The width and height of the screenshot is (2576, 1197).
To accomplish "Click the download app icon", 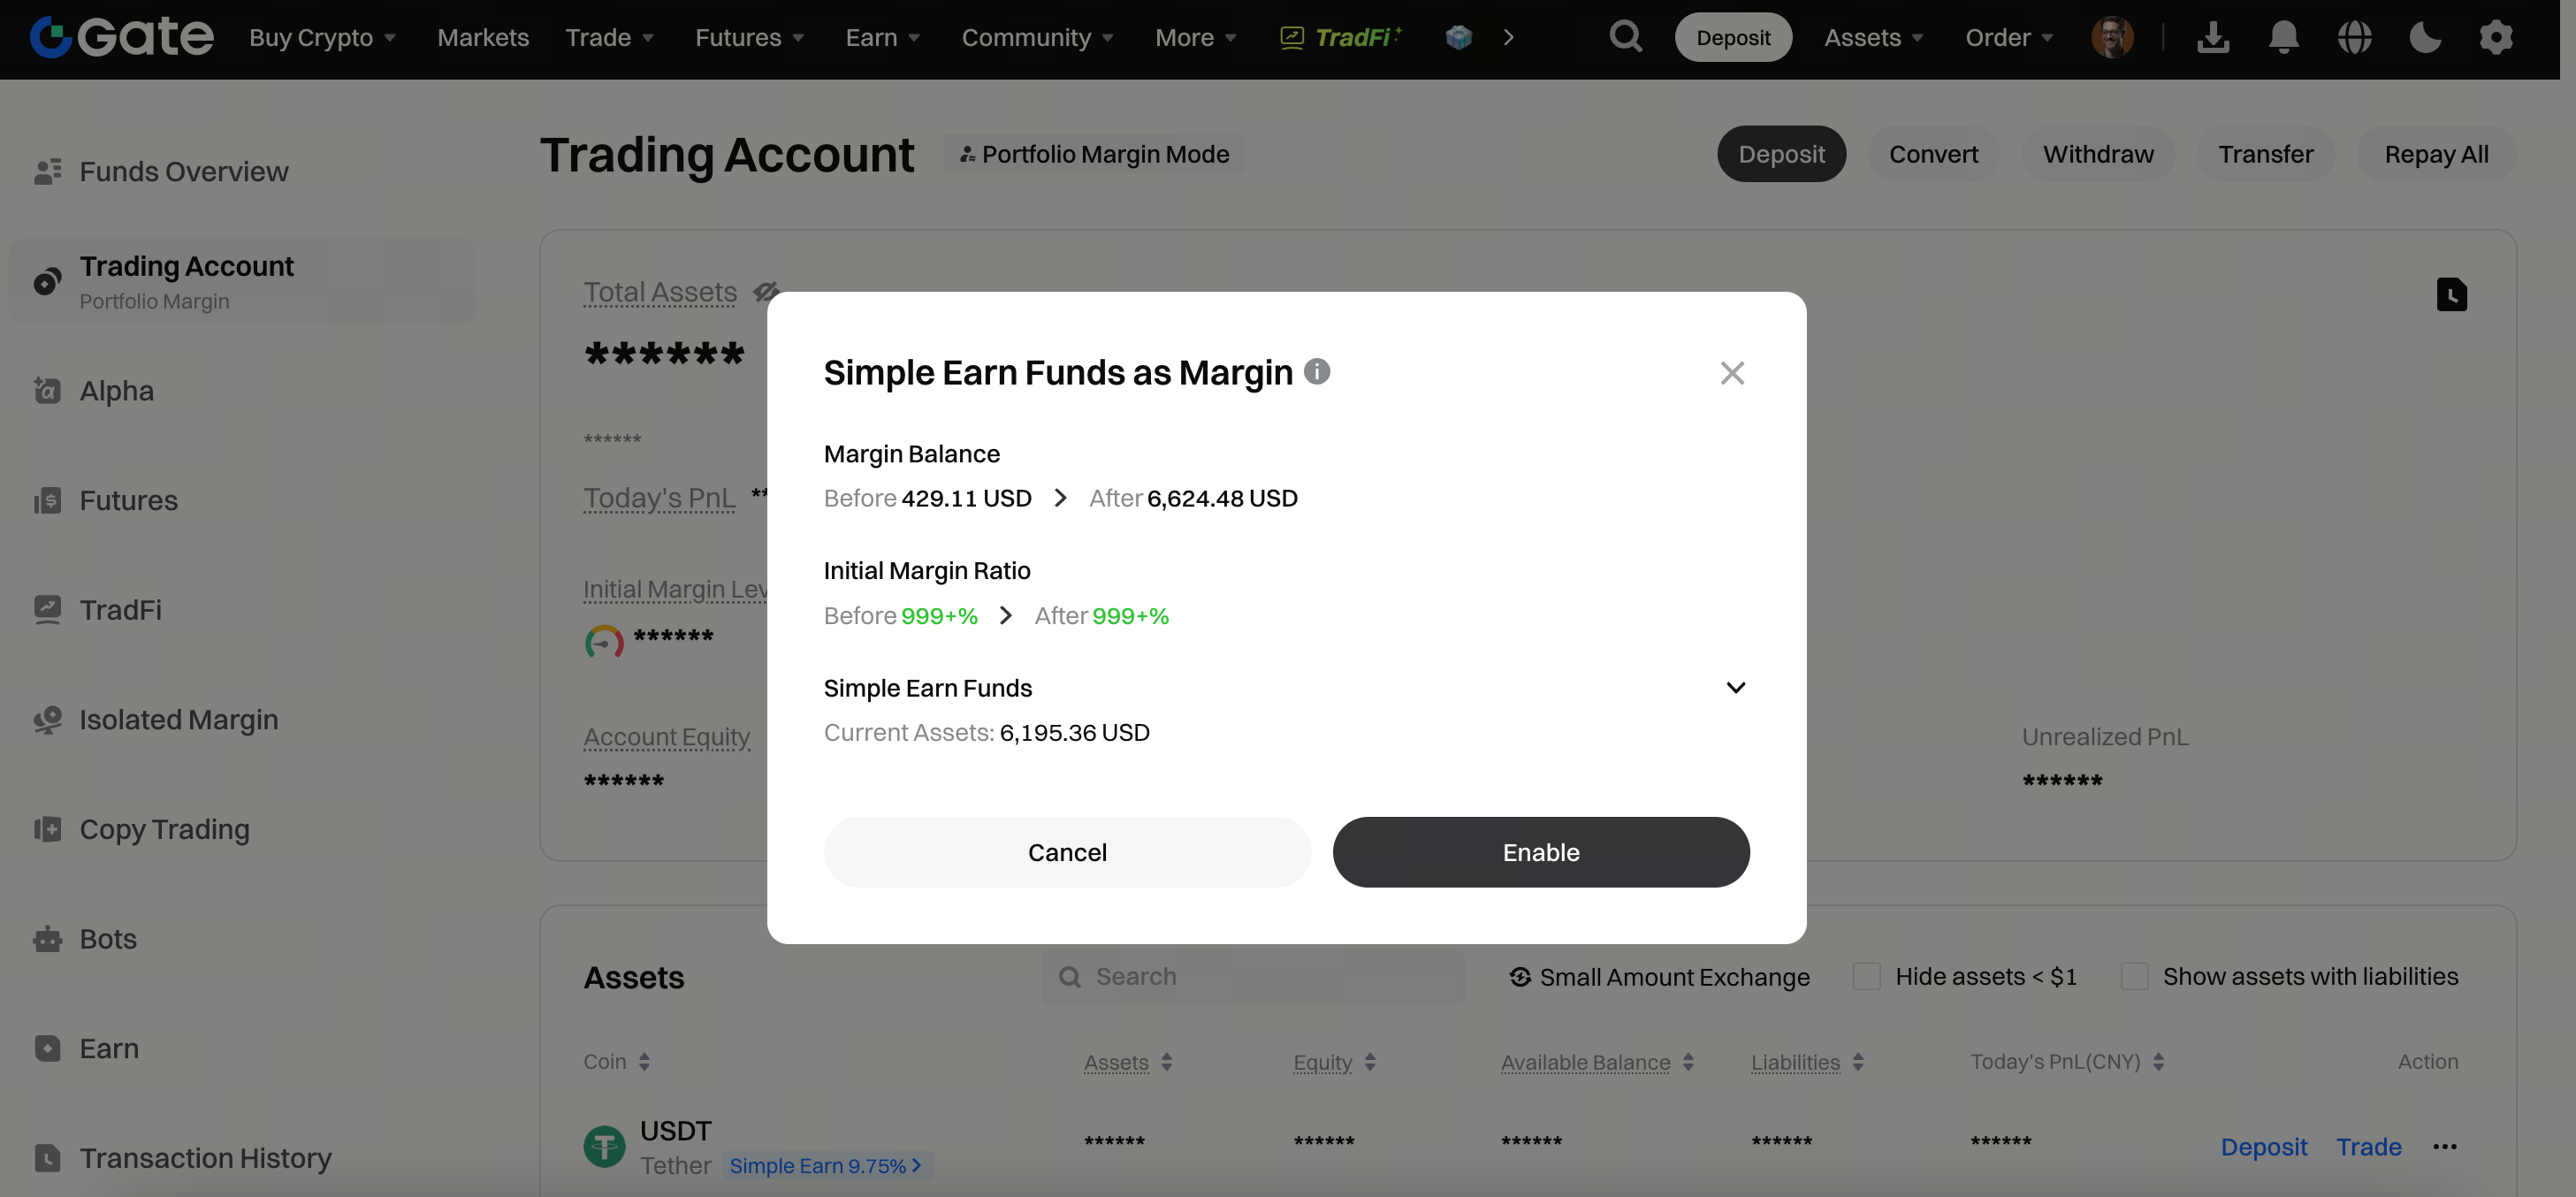I will coord(2212,37).
